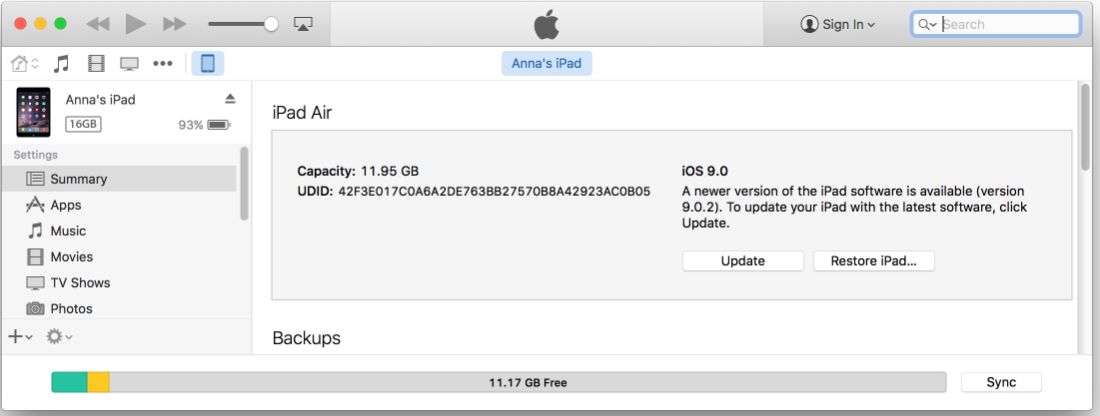Switch to the Music library icon
The height and width of the screenshot is (416, 1100).
coord(62,64)
